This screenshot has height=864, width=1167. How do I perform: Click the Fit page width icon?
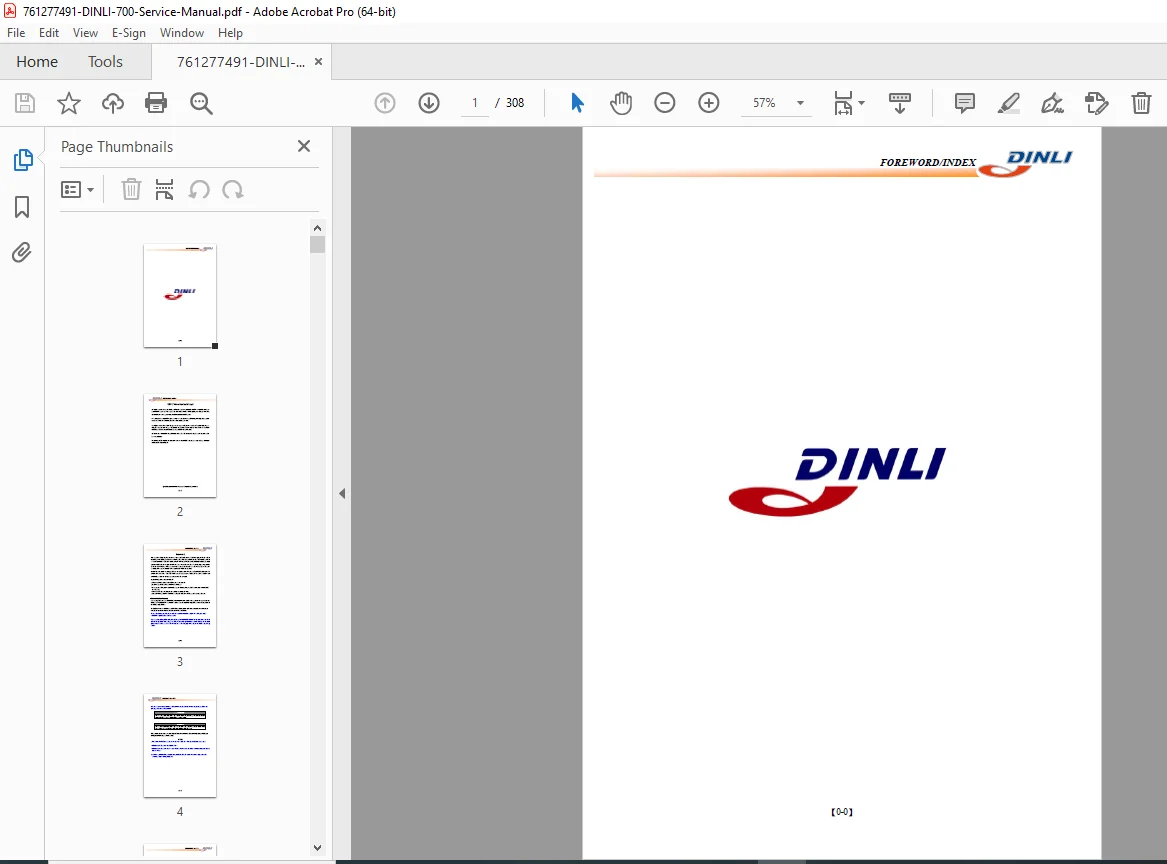point(843,103)
